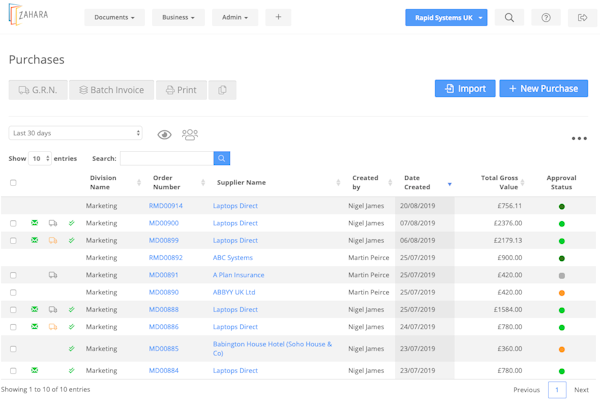Open the help question mark icon
The height and width of the screenshot is (409, 600).
(x=546, y=18)
